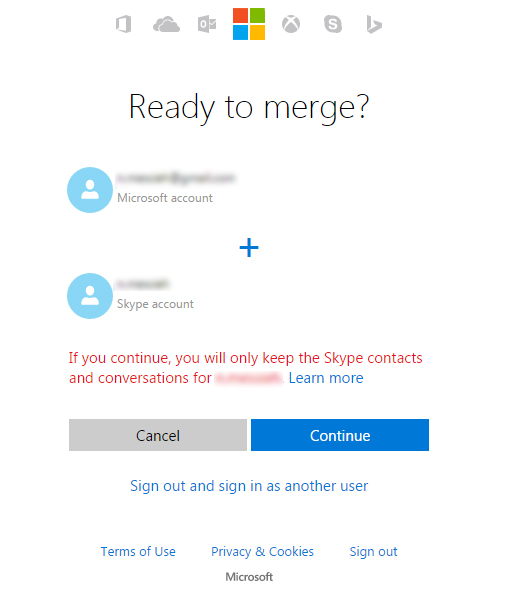Screen dimensions: 530x592
Task: Click the Office icon in header
Action: click(123, 24)
